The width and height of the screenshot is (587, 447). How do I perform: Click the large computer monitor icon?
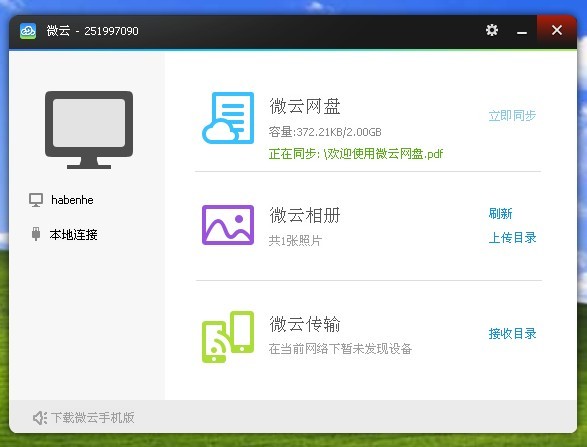pos(89,130)
